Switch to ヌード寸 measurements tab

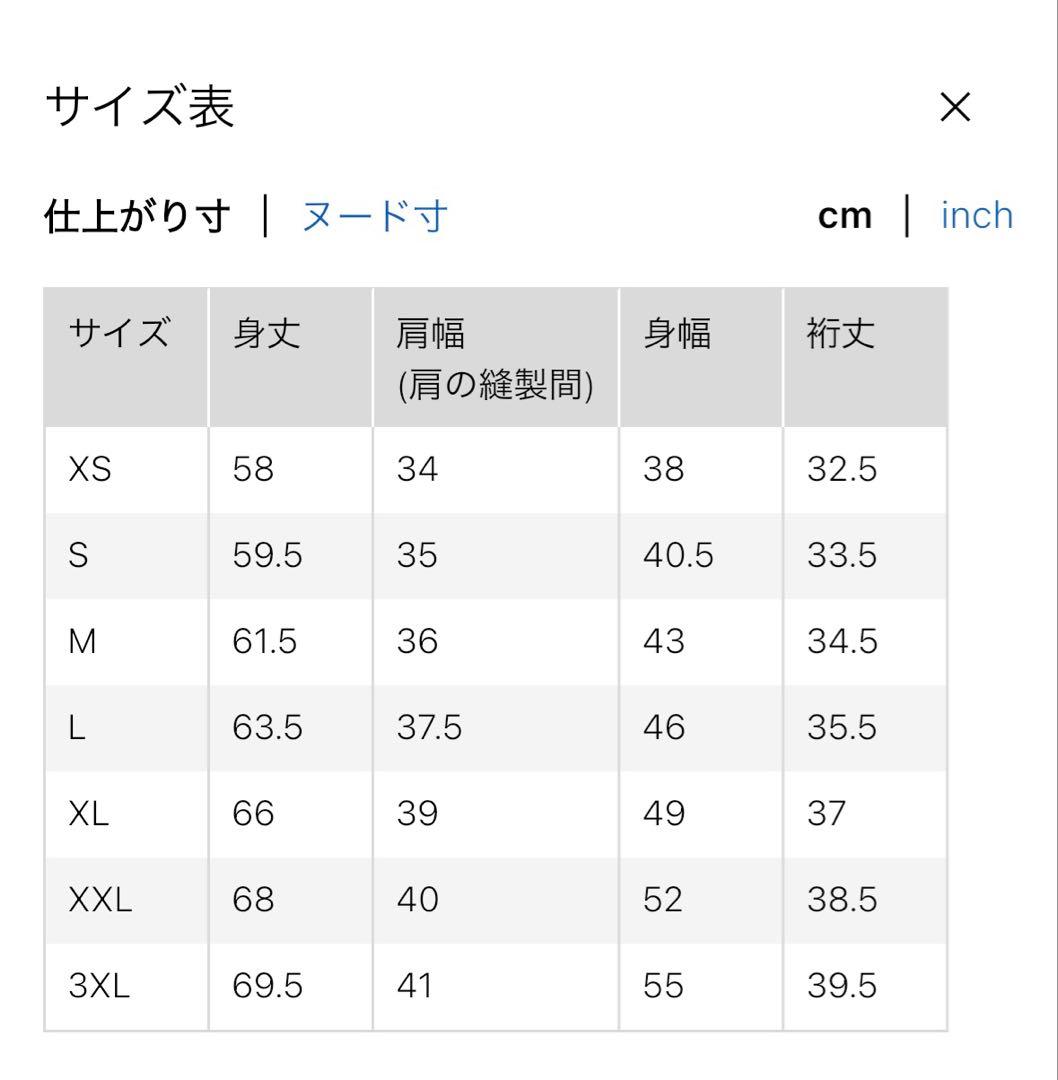point(375,216)
